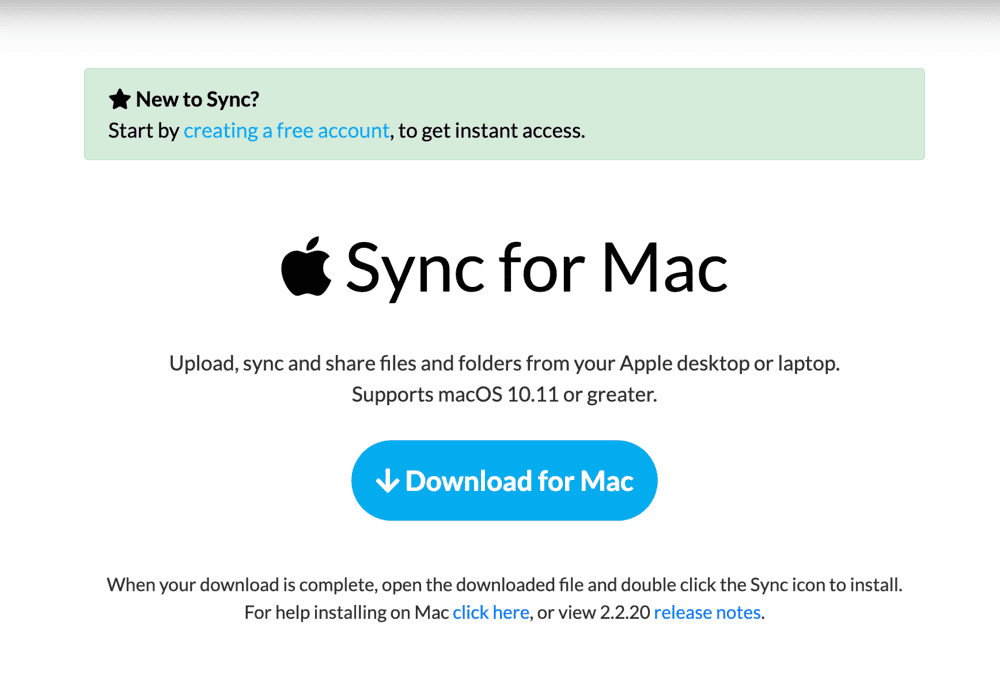Click 'to get instant access' text
The height and width of the screenshot is (688, 1000).
[x=492, y=131]
